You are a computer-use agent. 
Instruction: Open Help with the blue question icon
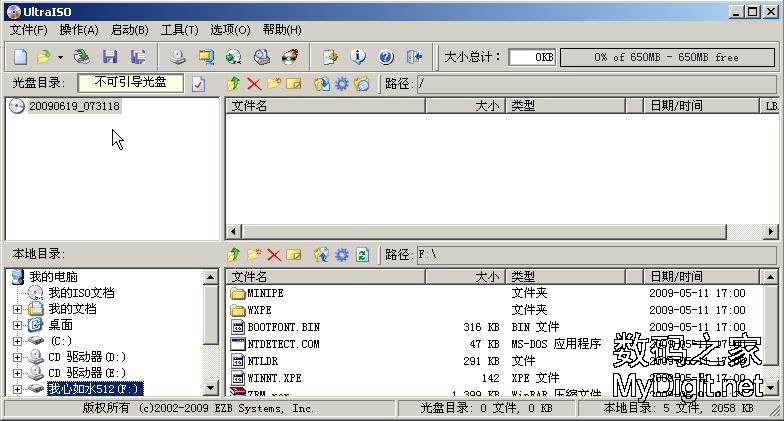[x=386, y=57]
